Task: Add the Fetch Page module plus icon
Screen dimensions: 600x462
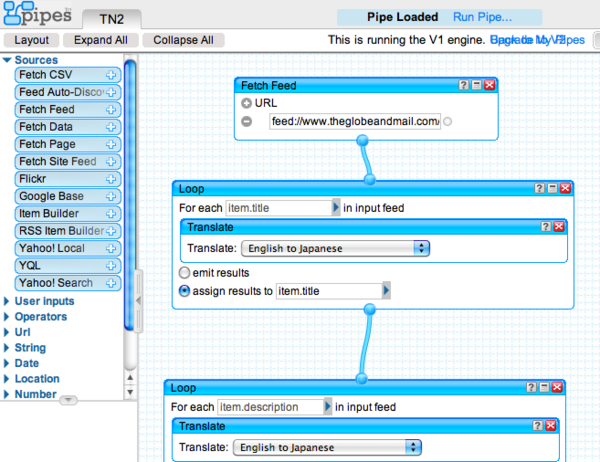Action: click(x=111, y=144)
